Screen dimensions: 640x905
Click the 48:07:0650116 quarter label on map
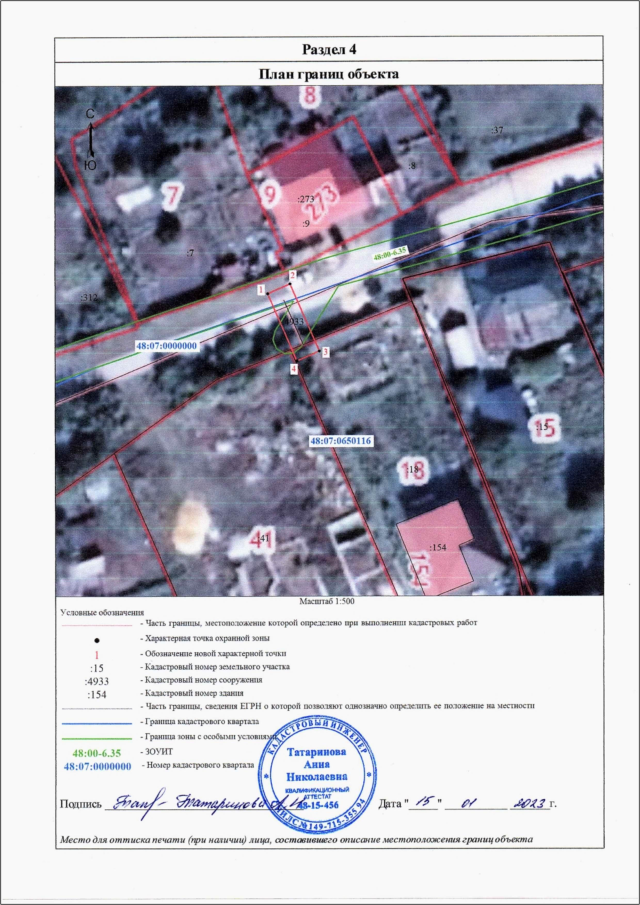pos(340,440)
